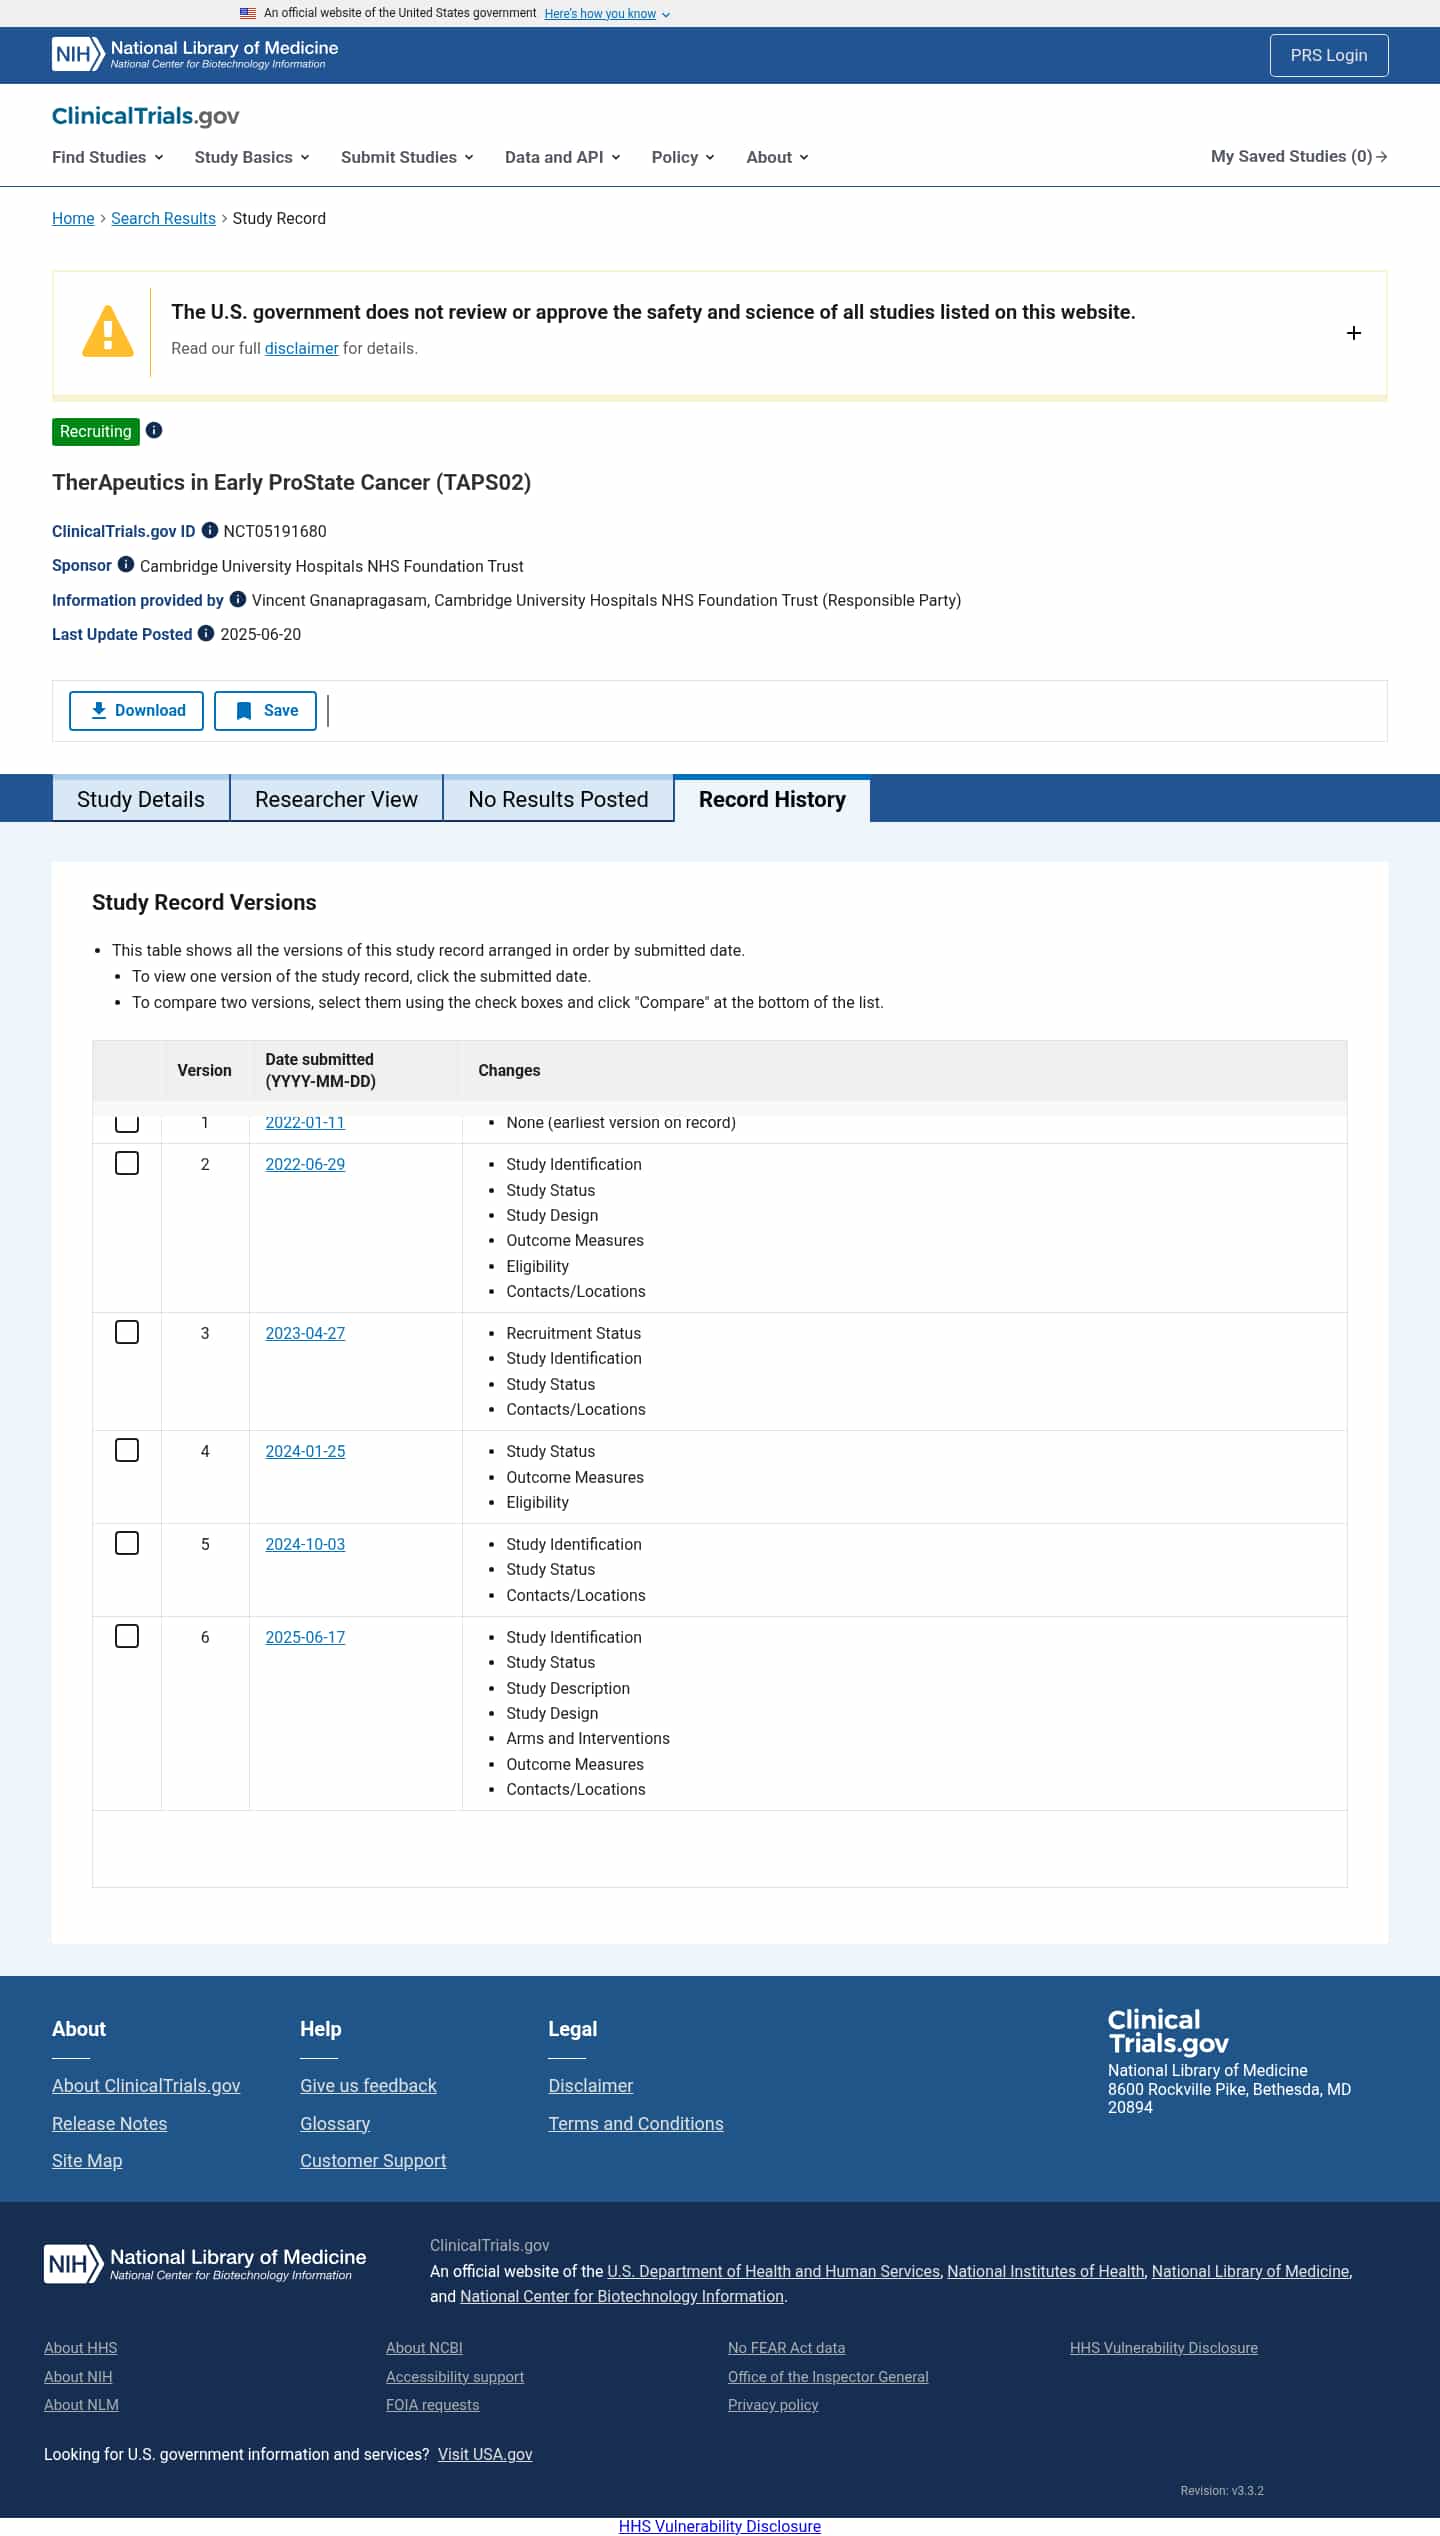
Task: Select the checkbox for version 3
Action: [x=127, y=1332]
